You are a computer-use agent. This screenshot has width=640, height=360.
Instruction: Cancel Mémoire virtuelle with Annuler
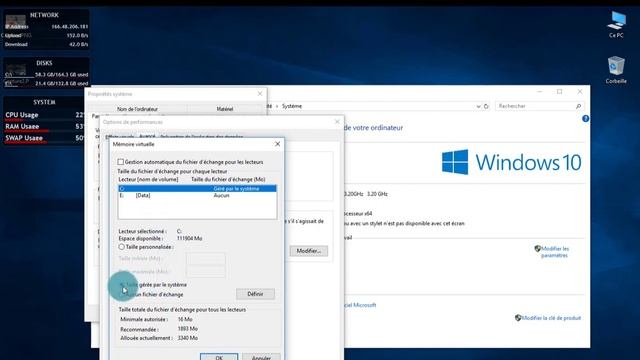coord(261,357)
